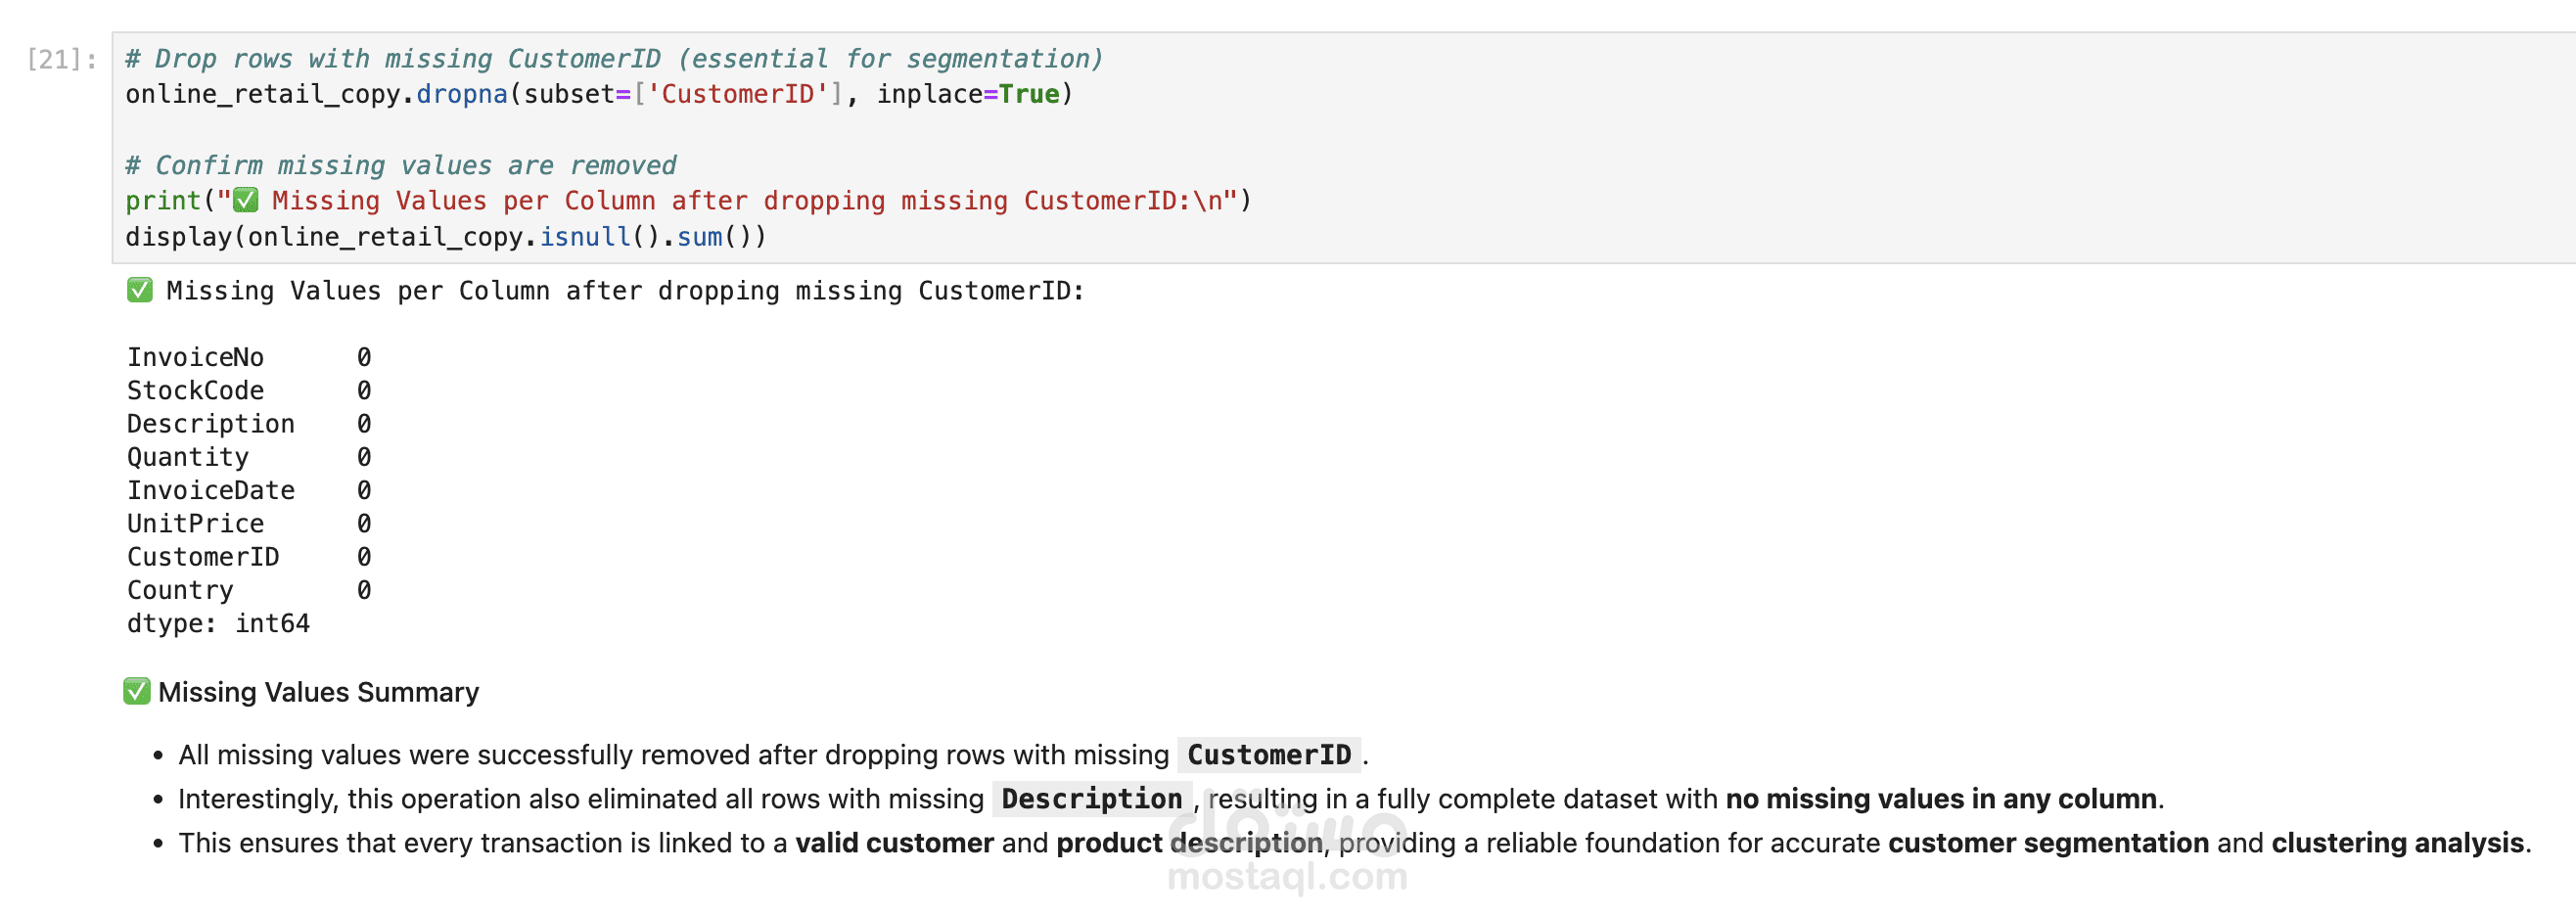The image size is (2576, 916).
Task: Click the StockCode label in the output
Action: 196,391
